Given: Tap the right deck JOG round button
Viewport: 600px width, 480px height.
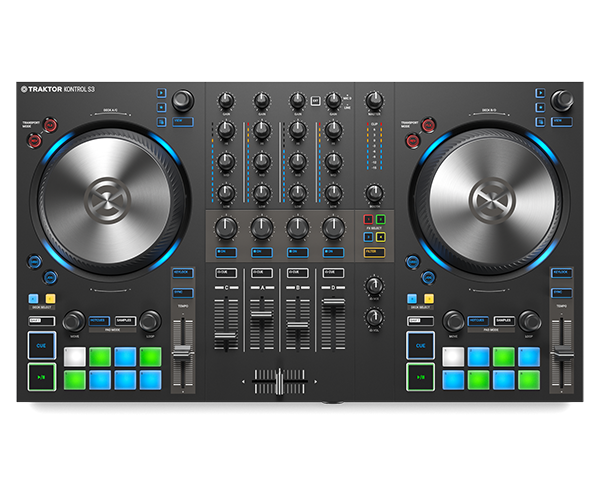Looking at the screenshot, I should pos(429,277).
